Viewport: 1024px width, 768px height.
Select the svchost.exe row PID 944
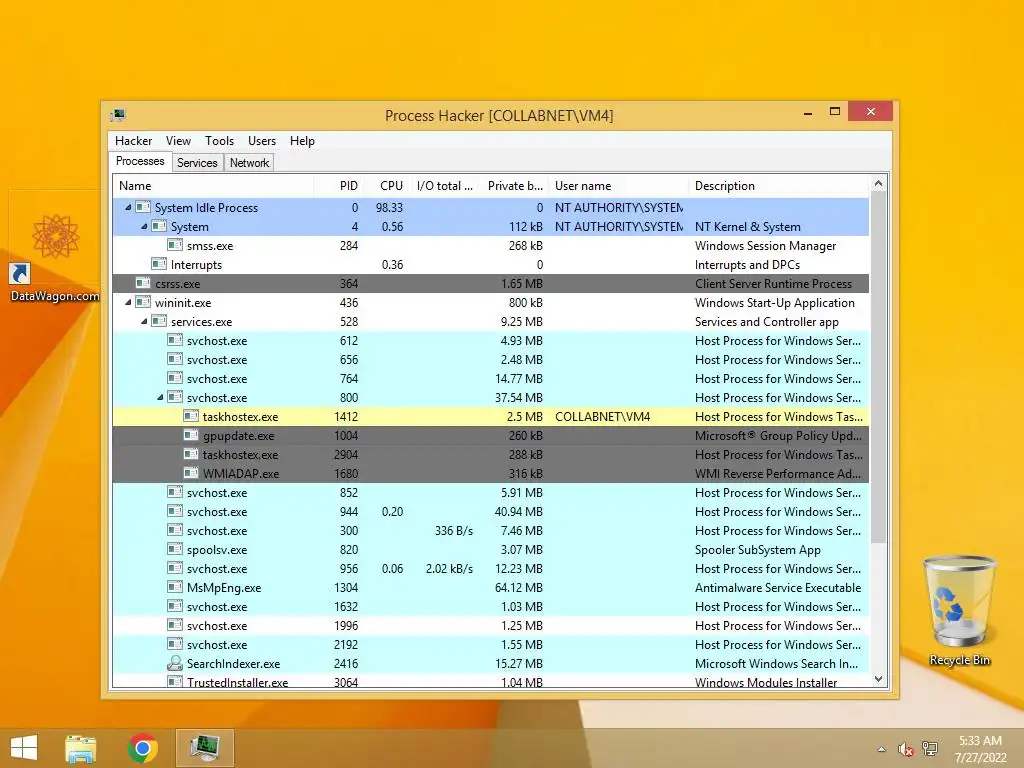pyautogui.click(x=490, y=511)
